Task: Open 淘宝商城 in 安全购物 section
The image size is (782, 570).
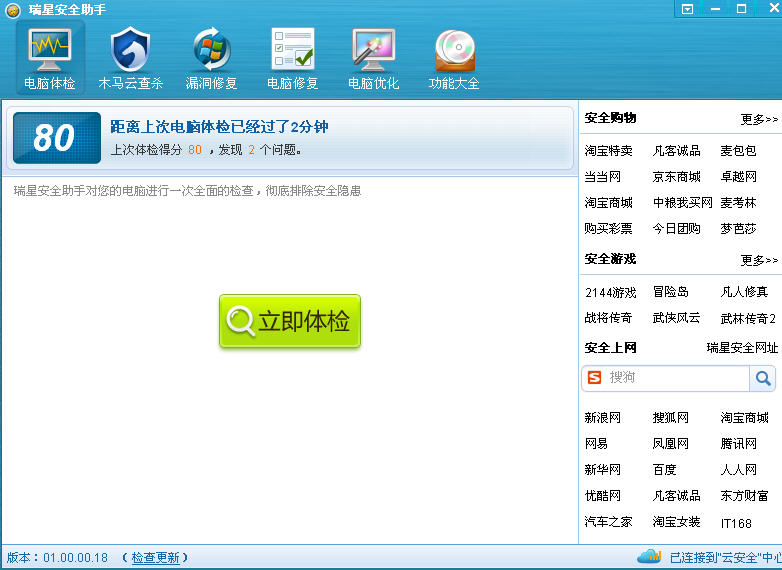Action: click(608, 202)
